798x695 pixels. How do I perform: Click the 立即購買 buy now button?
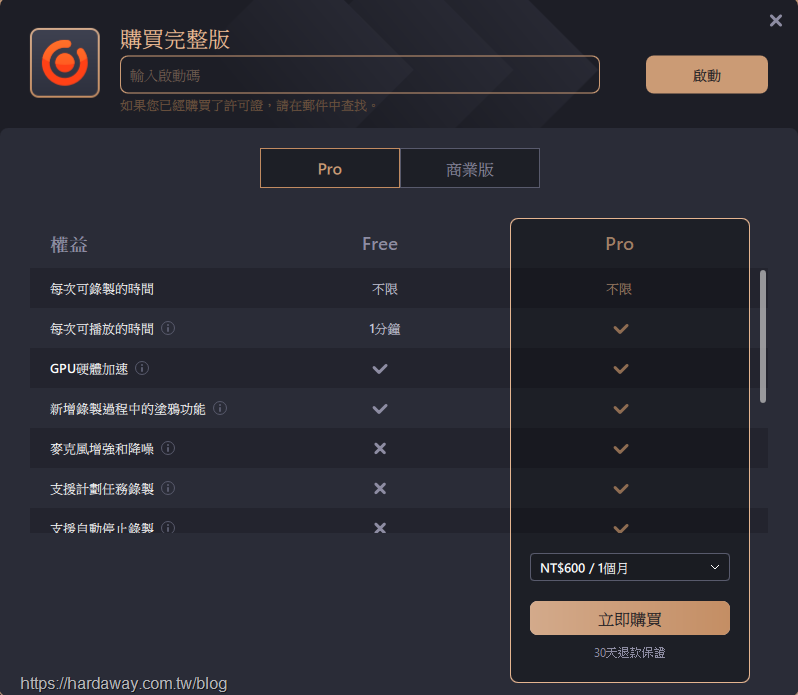(630, 618)
